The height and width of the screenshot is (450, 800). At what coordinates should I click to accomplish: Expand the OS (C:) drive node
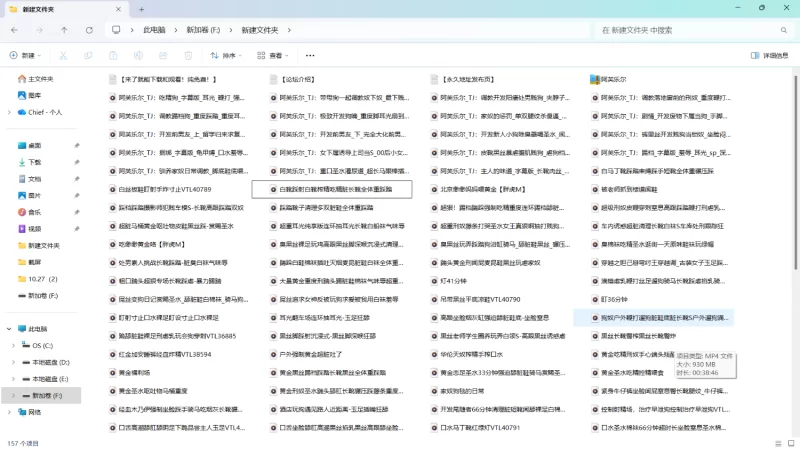pos(13,345)
